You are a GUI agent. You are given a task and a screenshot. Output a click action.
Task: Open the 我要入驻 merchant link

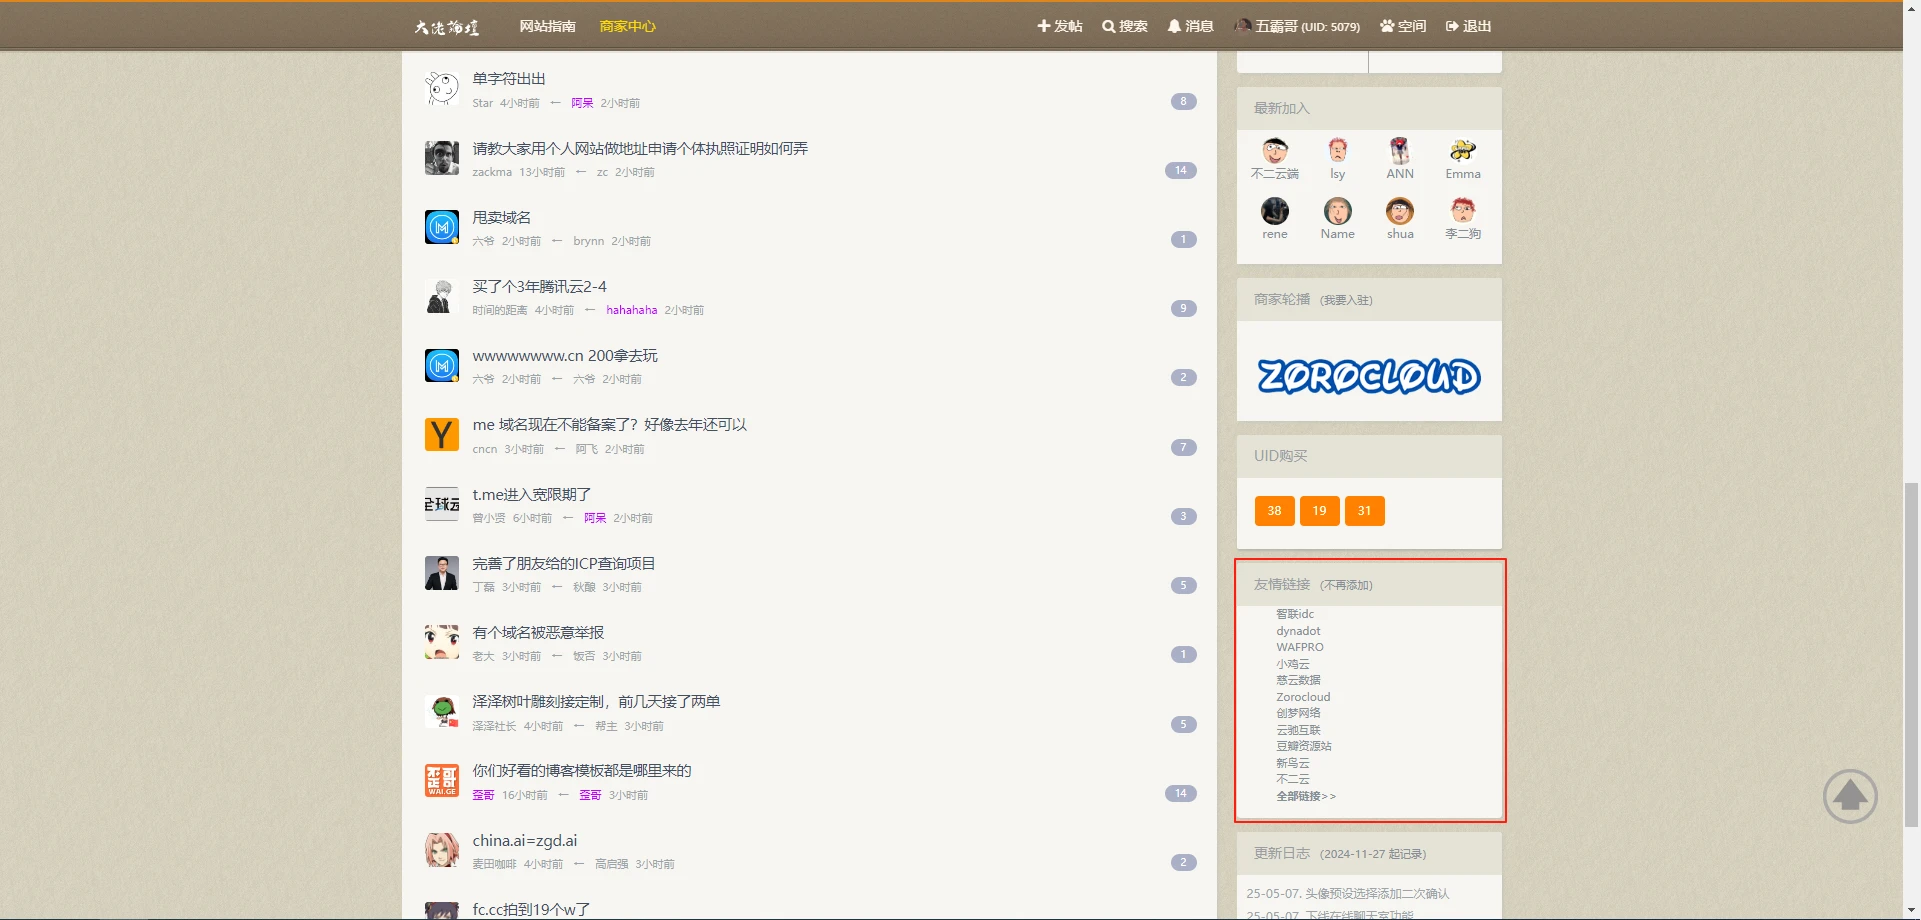[x=1346, y=300]
